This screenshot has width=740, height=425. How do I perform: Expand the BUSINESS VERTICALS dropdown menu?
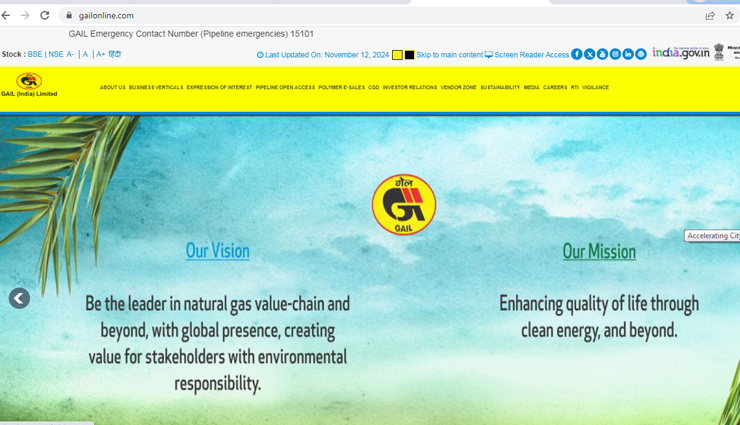(x=156, y=88)
